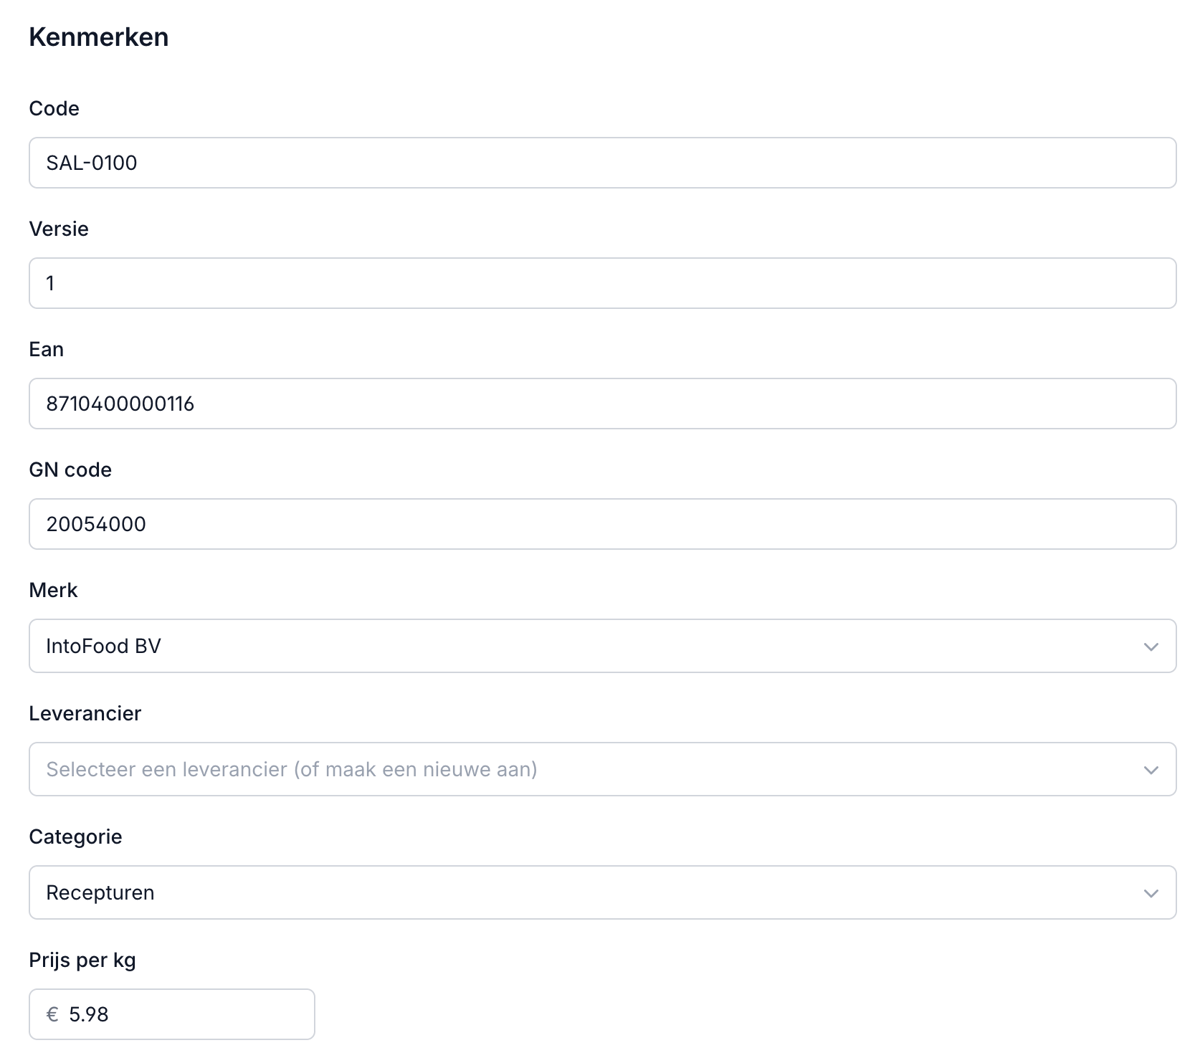1200x1058 pixels.
Task: Click the Categorie dropdown chevron arrow
Action: click(1151, 893)
